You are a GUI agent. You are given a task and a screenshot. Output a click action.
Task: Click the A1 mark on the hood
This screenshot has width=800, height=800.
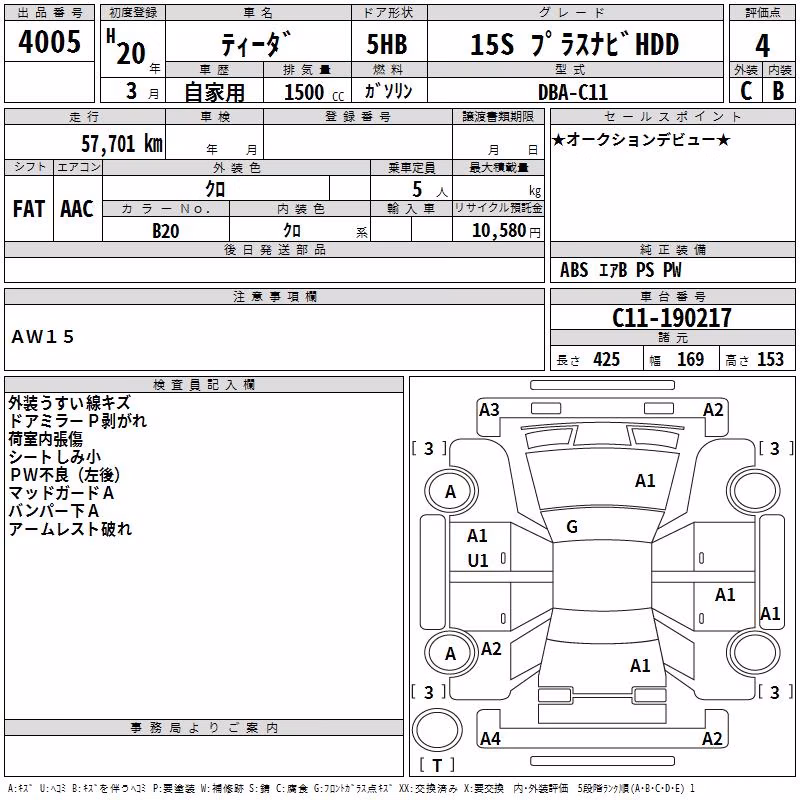645,481
